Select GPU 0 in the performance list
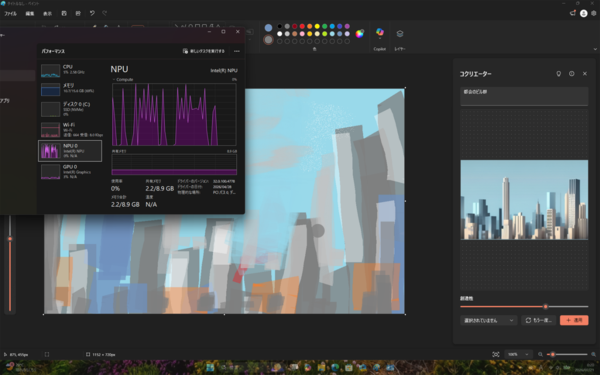The image size is (600, 375). (70, 171)
